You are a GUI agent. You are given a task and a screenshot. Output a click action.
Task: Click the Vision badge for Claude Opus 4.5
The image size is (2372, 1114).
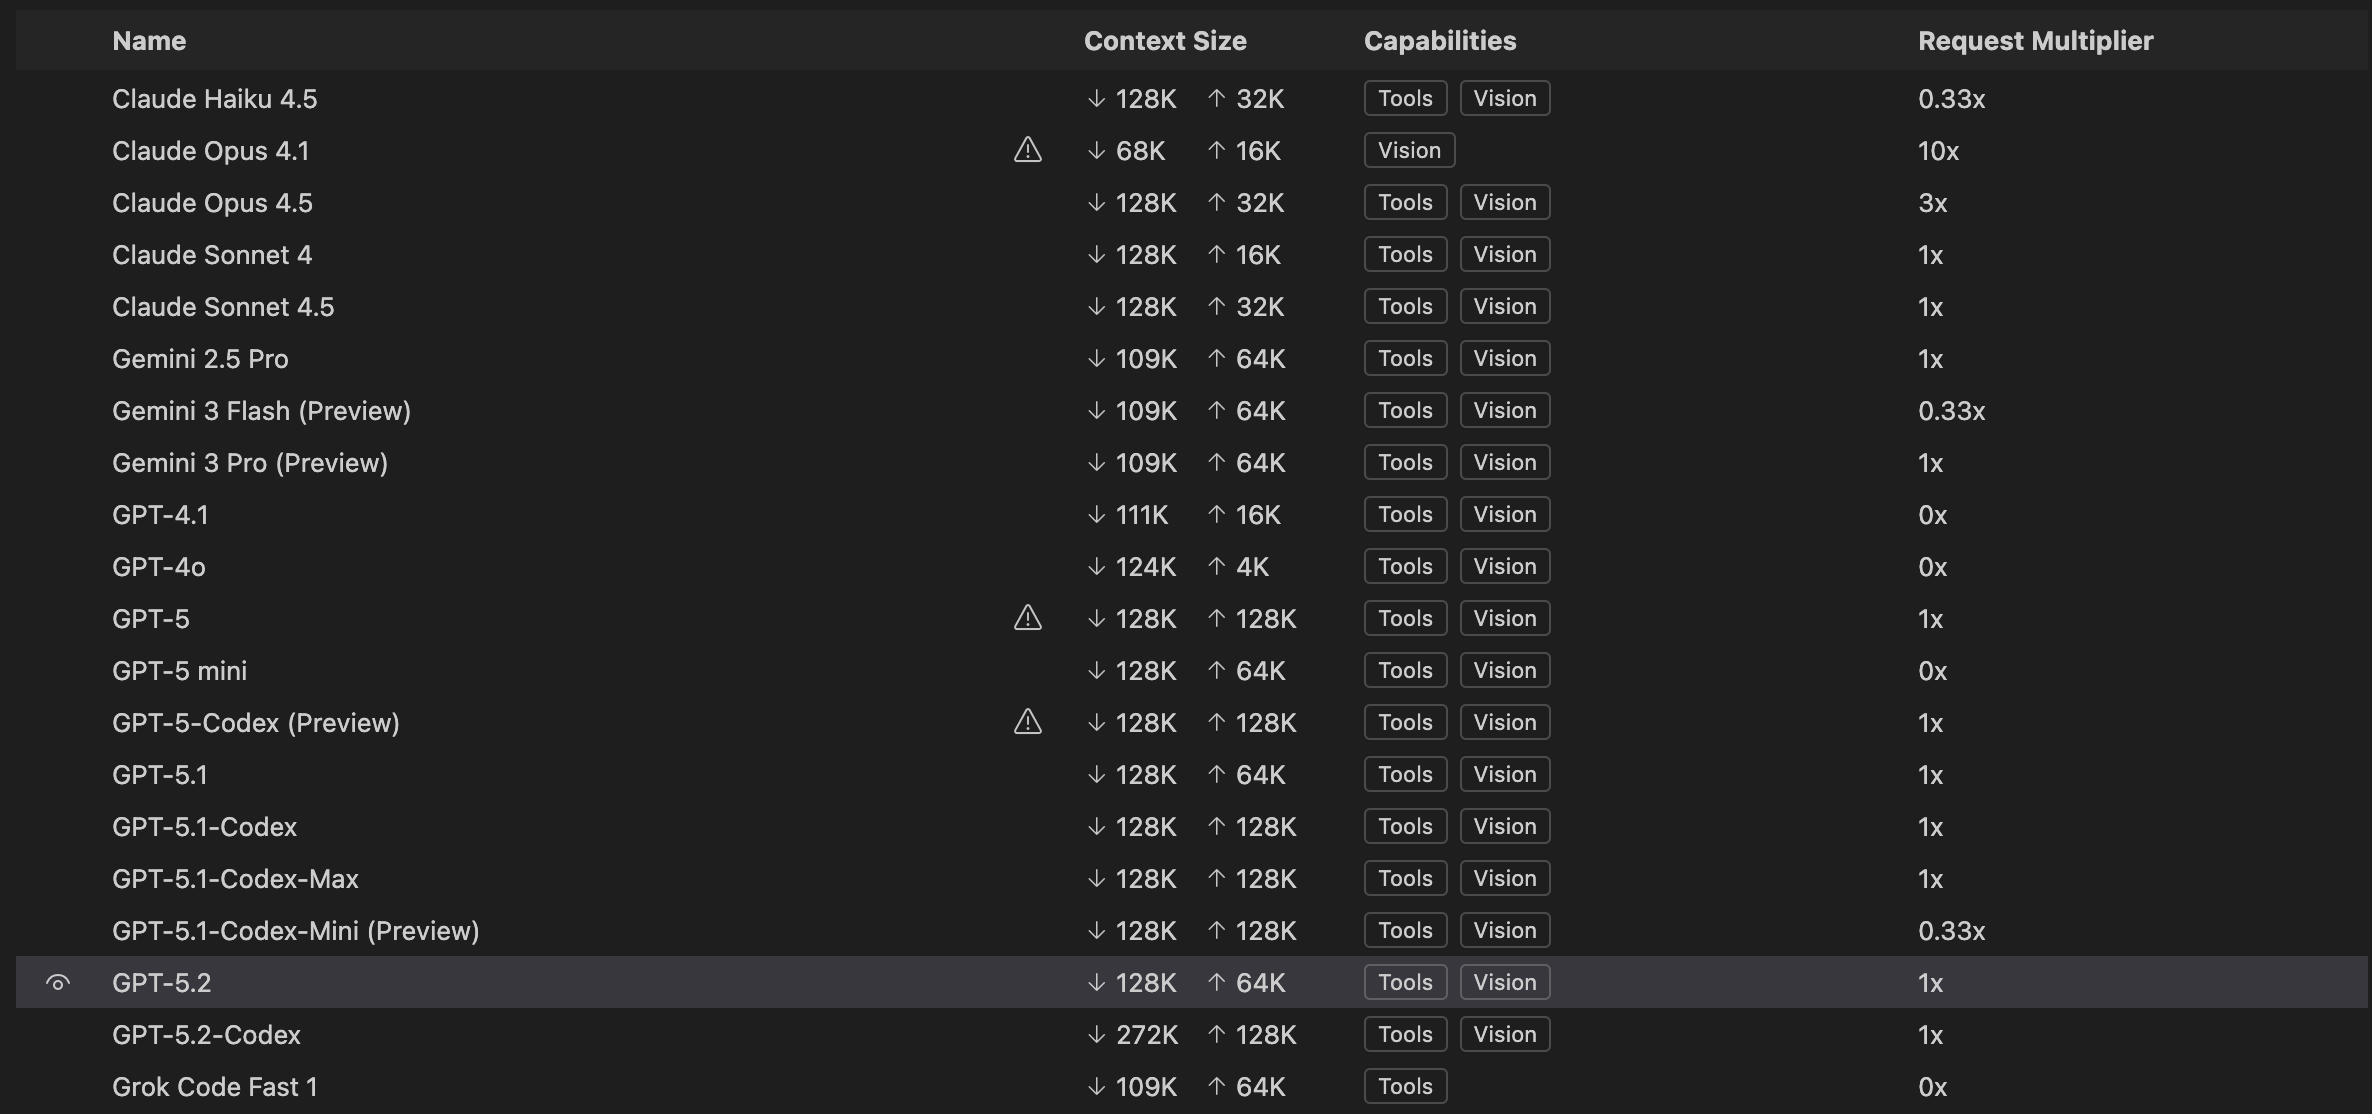(x=1505, y=202)
